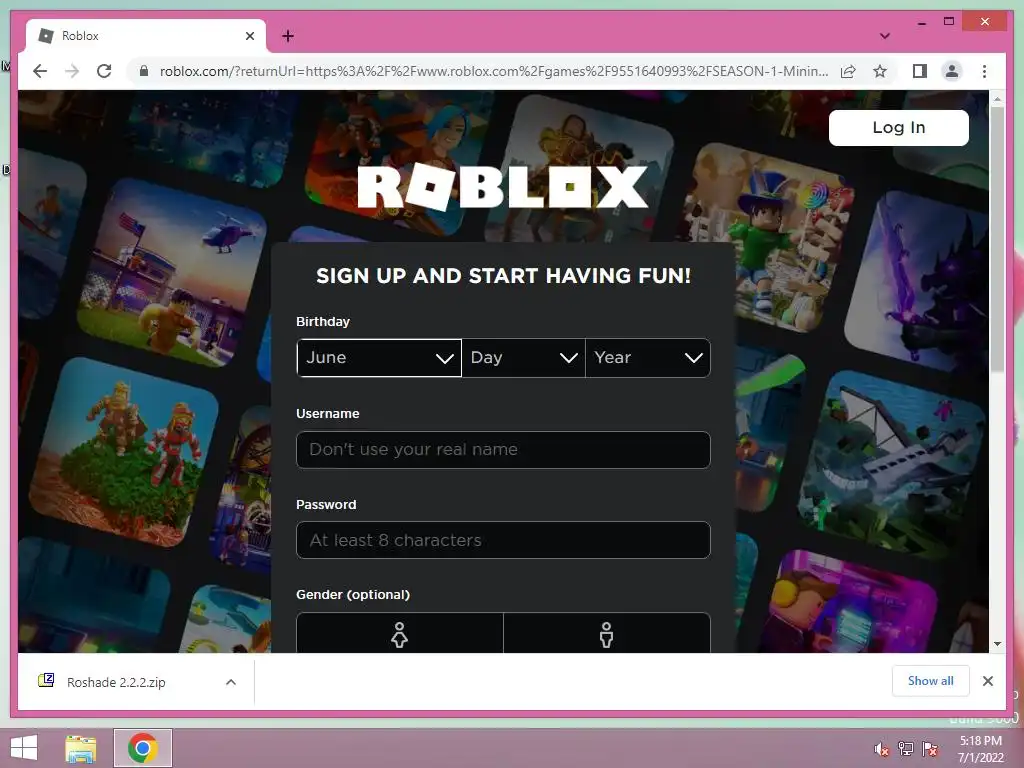Screen dimensions: 1024x768
Task: Click the address bar URL
Action: pyautogui.click(x=494, y=71)
